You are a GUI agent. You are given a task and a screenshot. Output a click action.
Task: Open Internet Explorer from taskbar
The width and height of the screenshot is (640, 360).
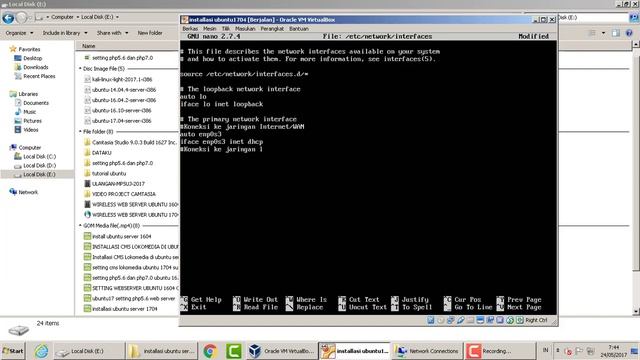point(41,351)
